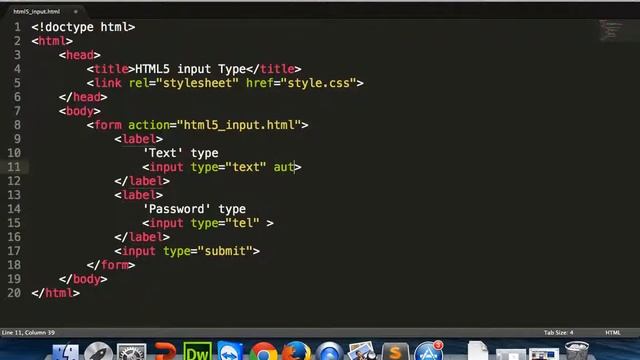Image resolution: width=640 pixels, height=360 pixels.
Task: Click line number 20 in the gutter
Action: 14,293
